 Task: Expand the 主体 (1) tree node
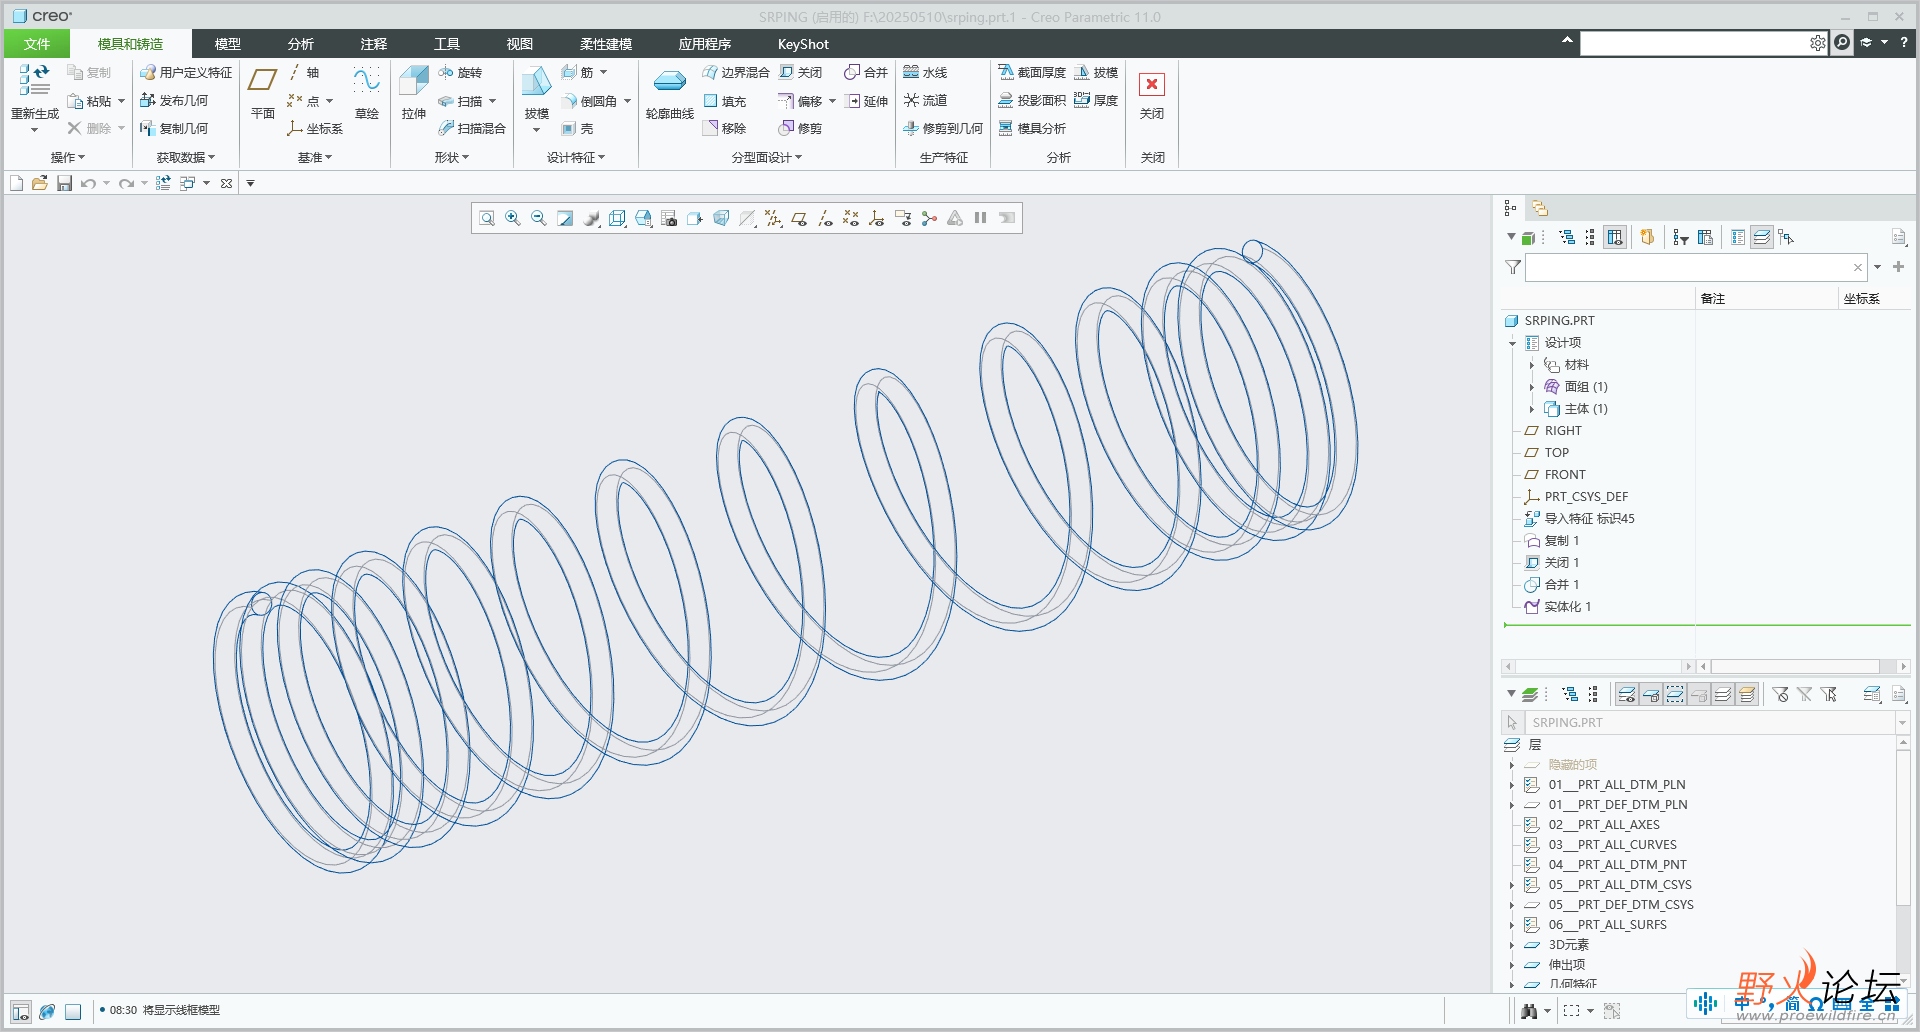1532,409
